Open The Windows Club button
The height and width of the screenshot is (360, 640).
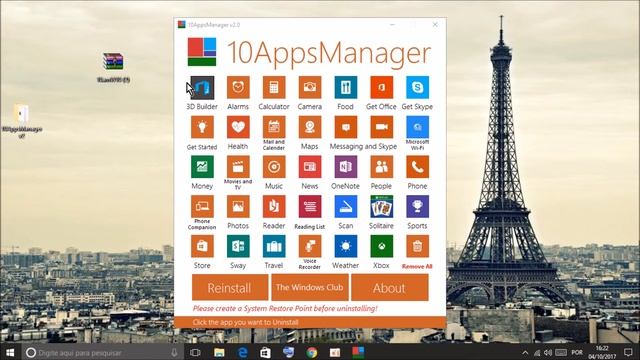(310, 288)
